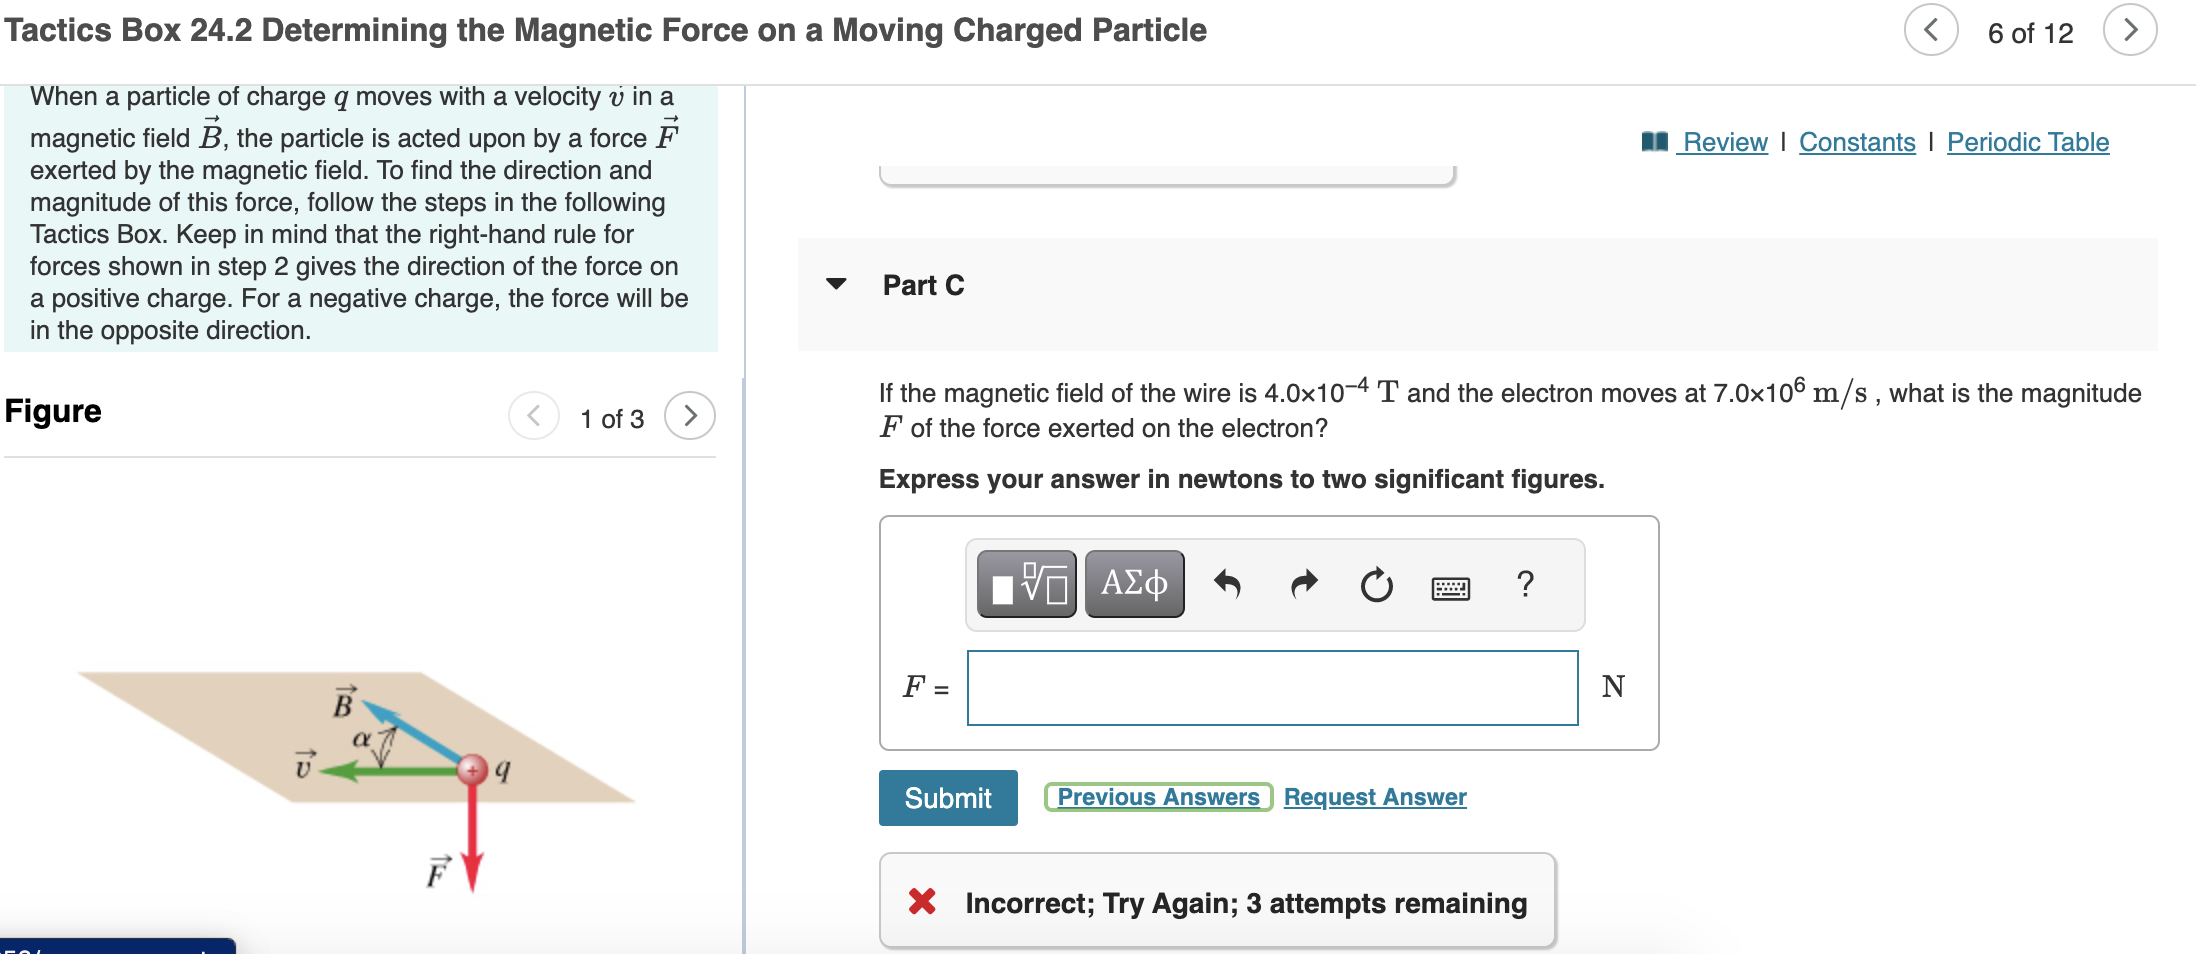2196x954 pixels.
Task: Open the Constants reference
Action: tap(1856, 142)
